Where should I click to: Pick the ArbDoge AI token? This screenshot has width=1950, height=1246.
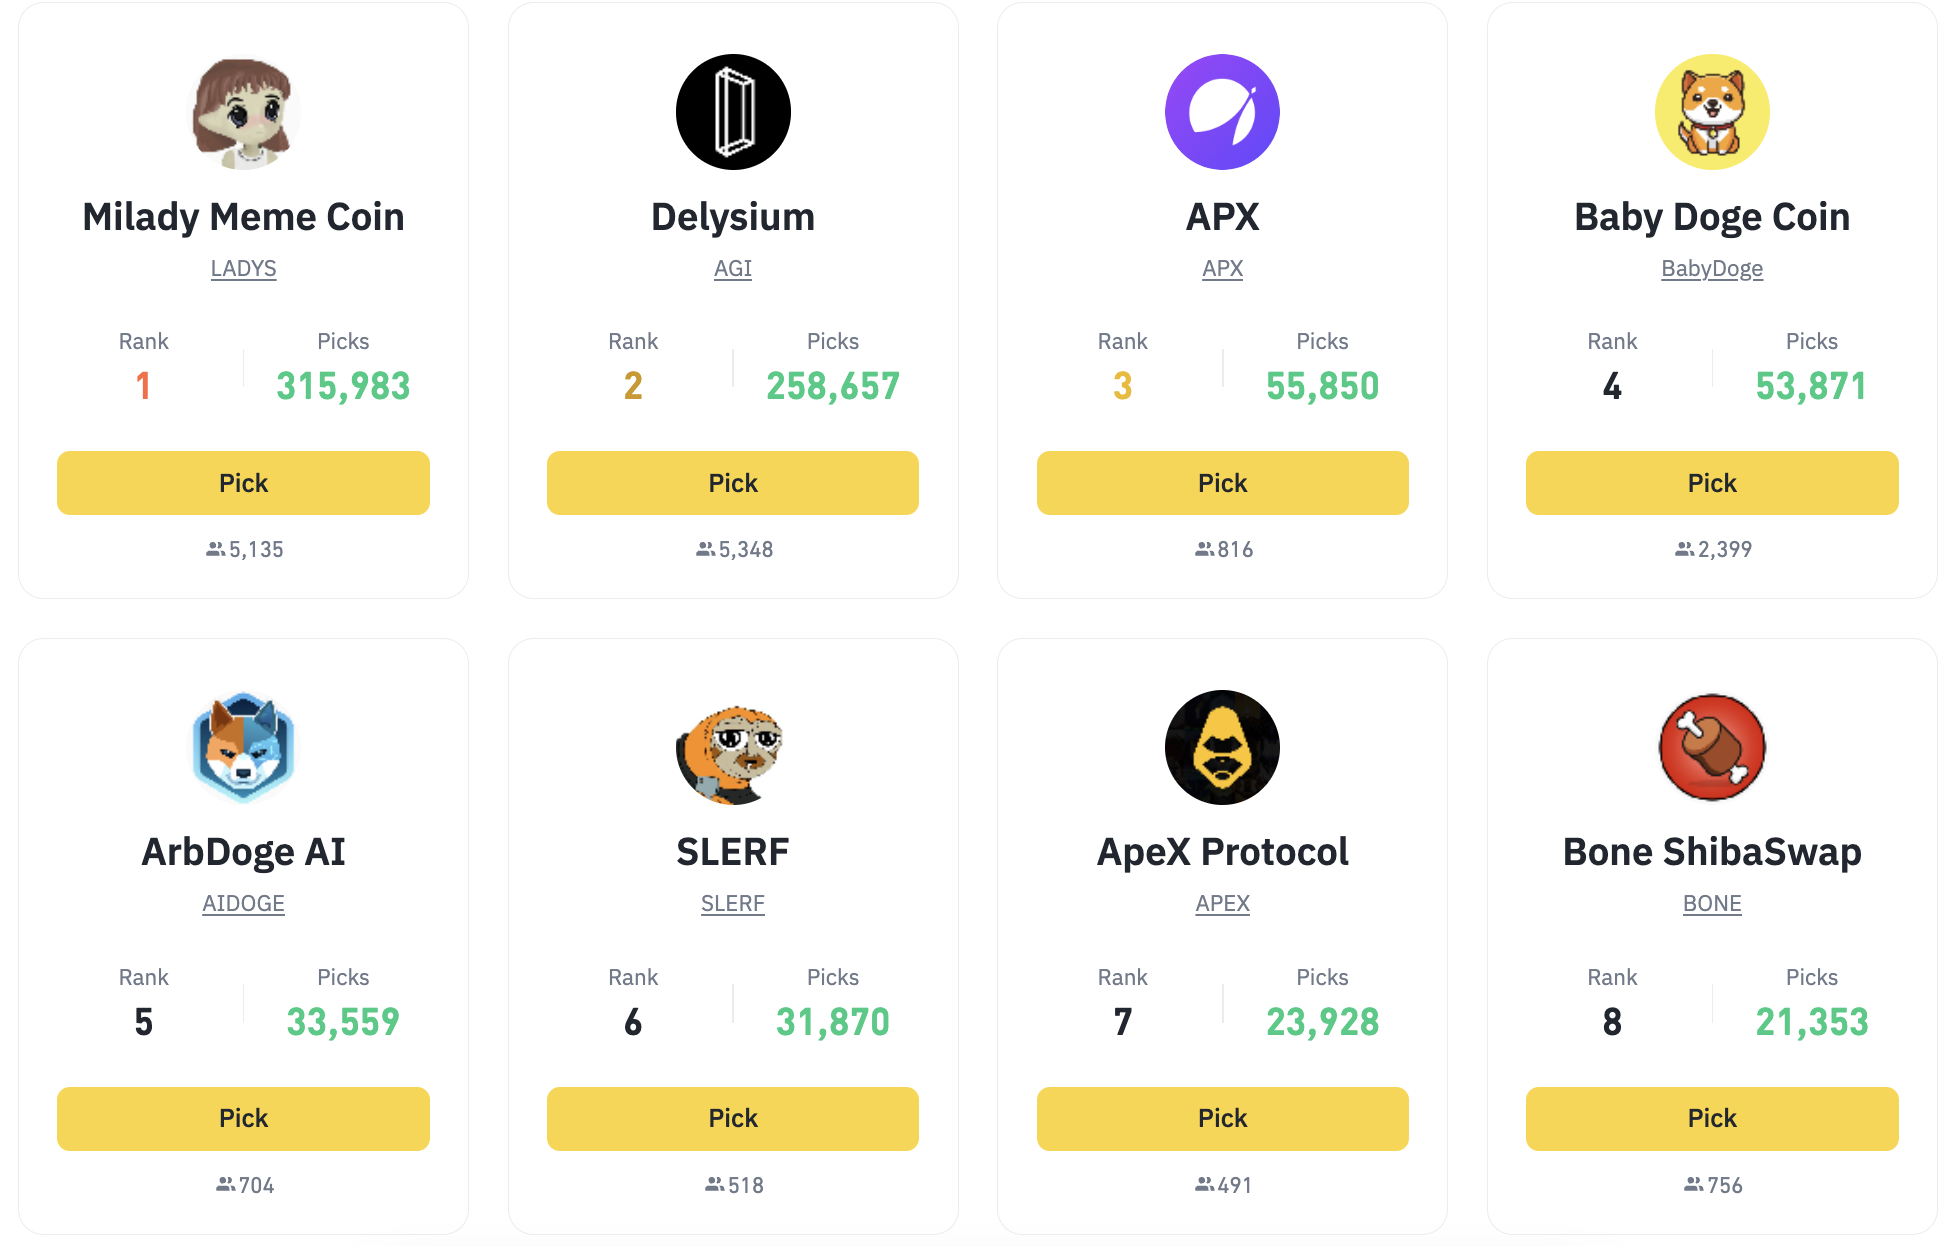pos(243,1118)
